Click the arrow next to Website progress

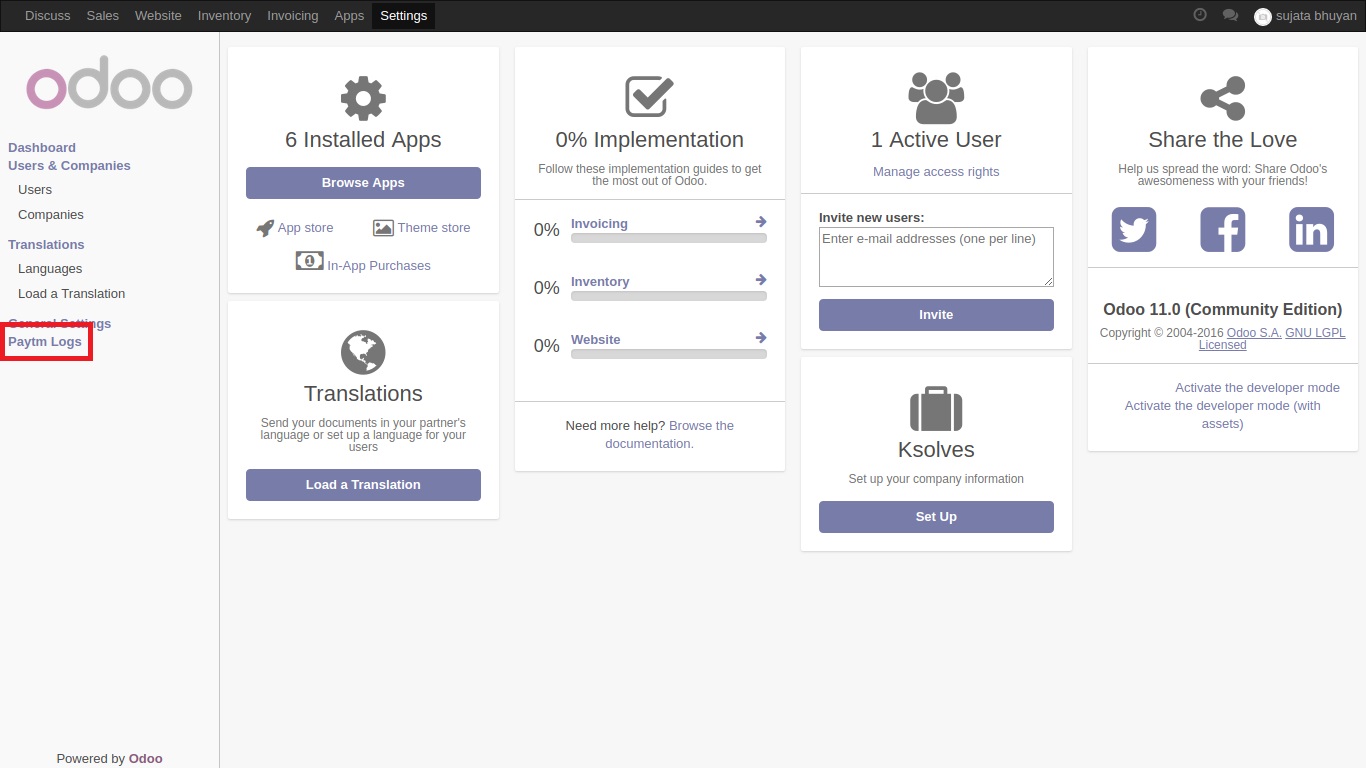pos(761,338)
